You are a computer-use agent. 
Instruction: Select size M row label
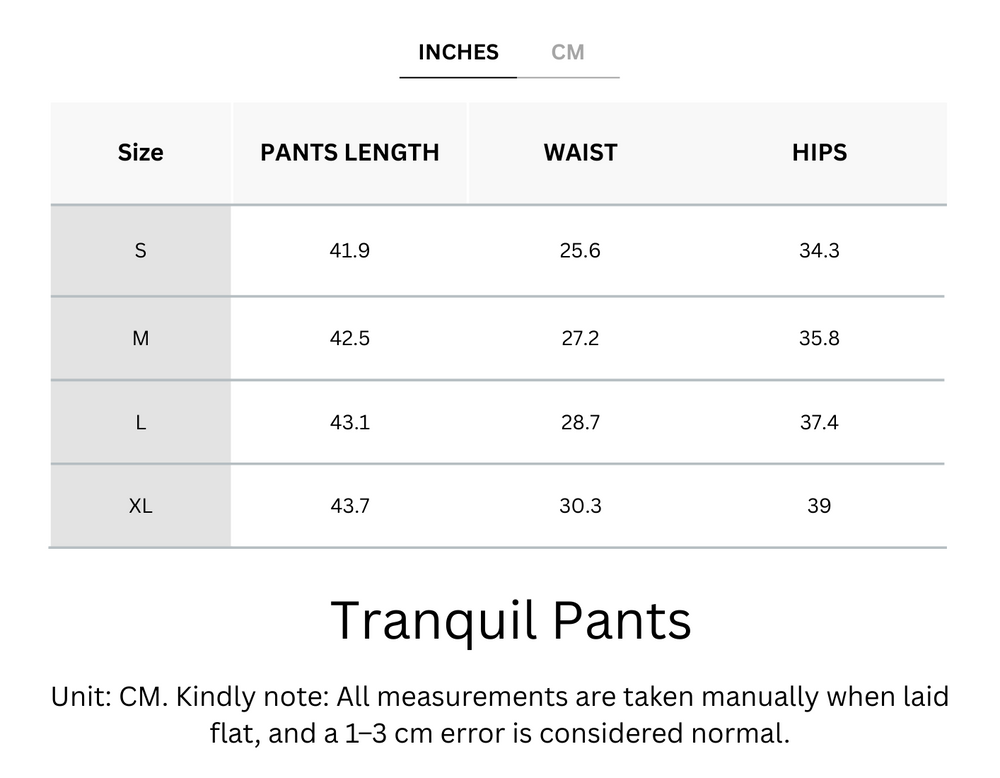point(140,337)
